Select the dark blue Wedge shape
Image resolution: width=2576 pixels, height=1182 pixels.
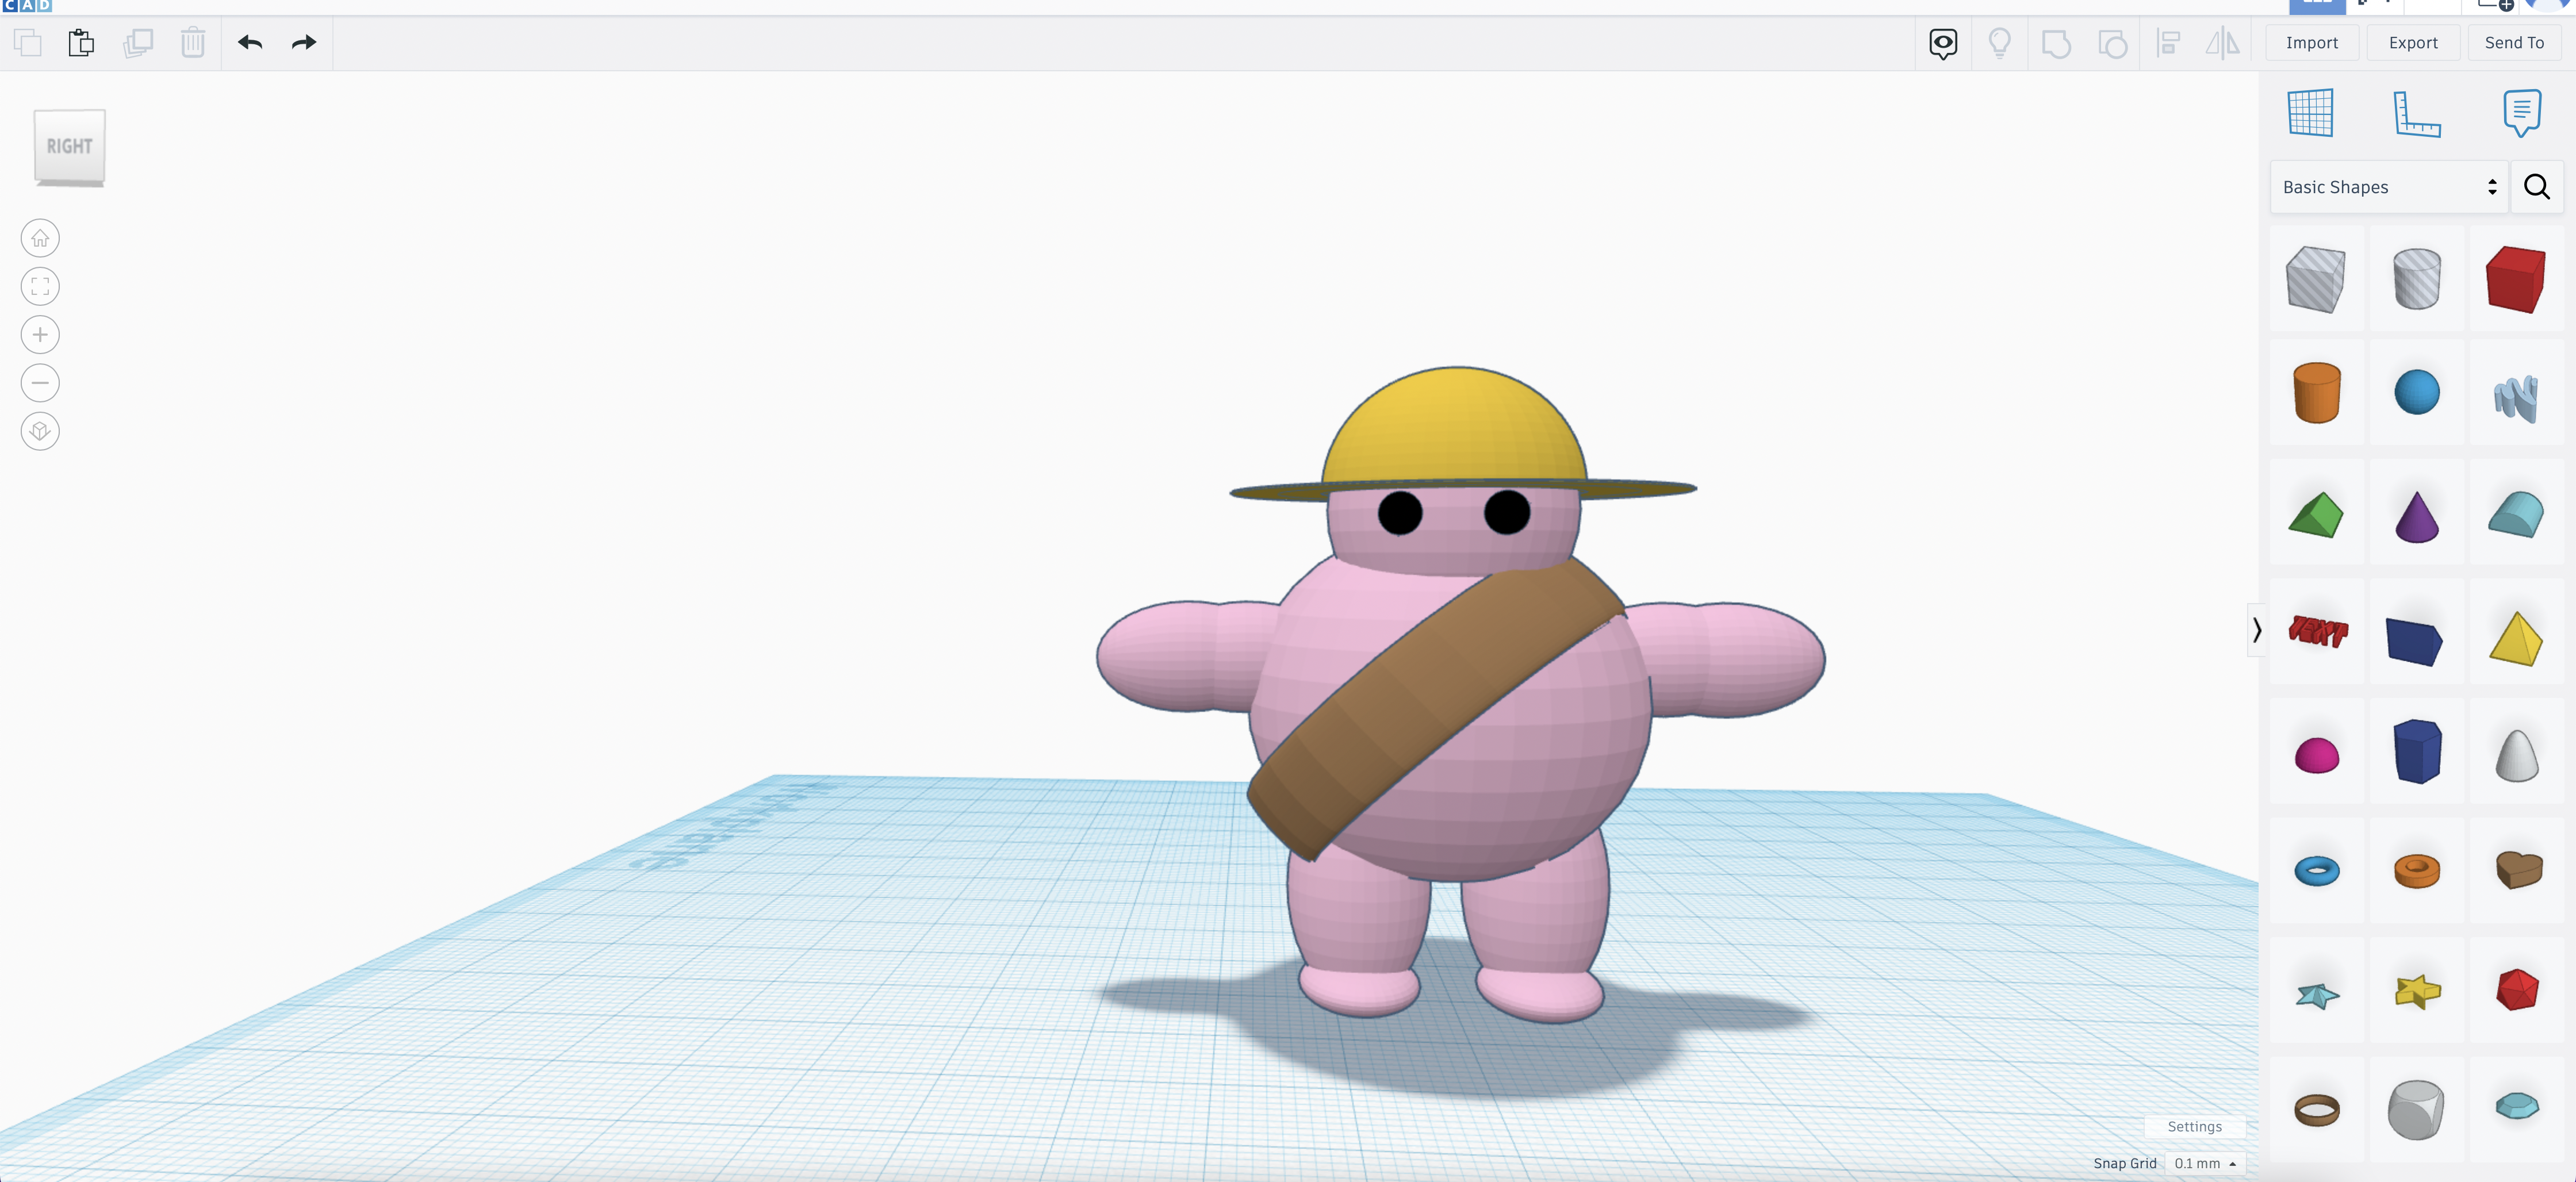pos(2414,641)
